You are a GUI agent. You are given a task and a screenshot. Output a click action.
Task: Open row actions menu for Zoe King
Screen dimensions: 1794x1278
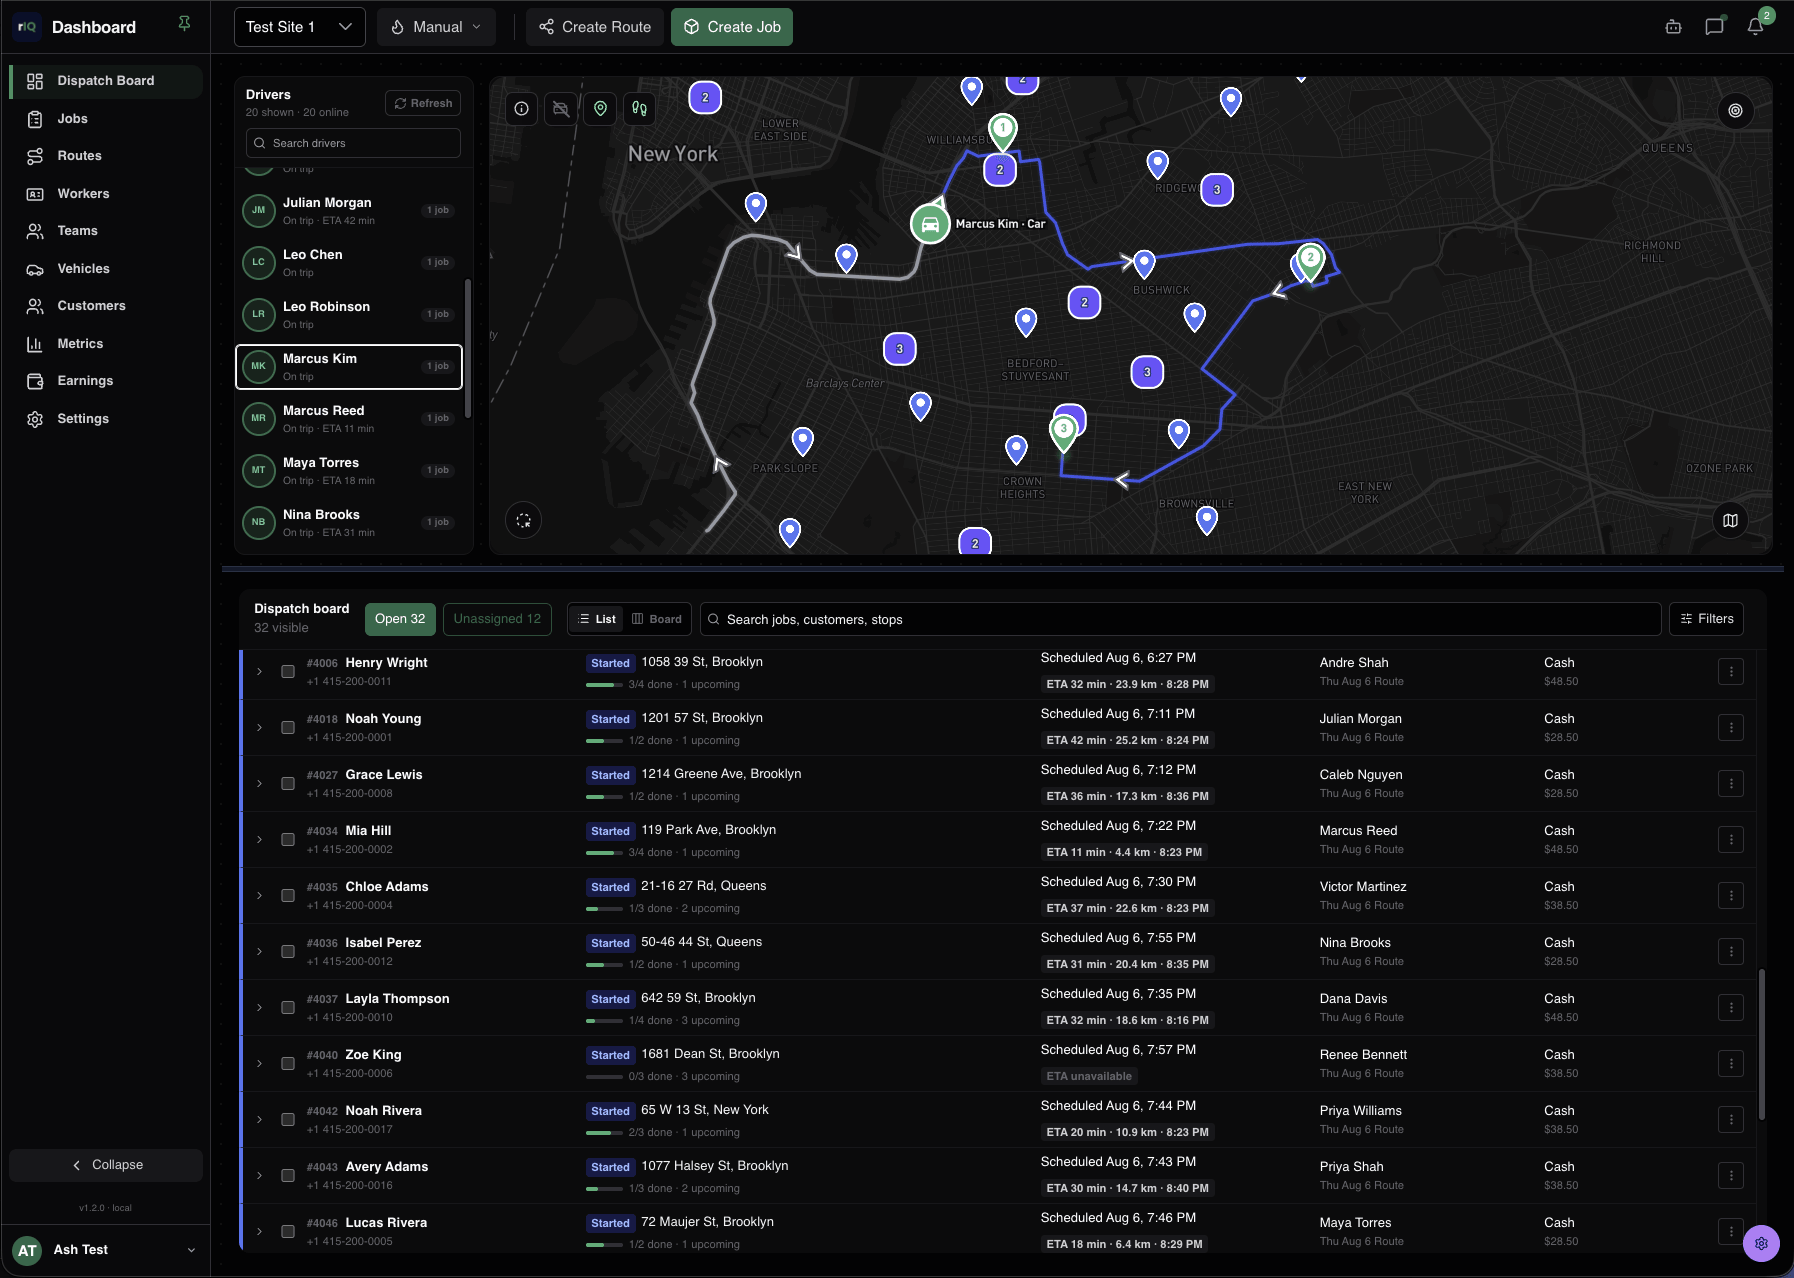point(1731,1064)
